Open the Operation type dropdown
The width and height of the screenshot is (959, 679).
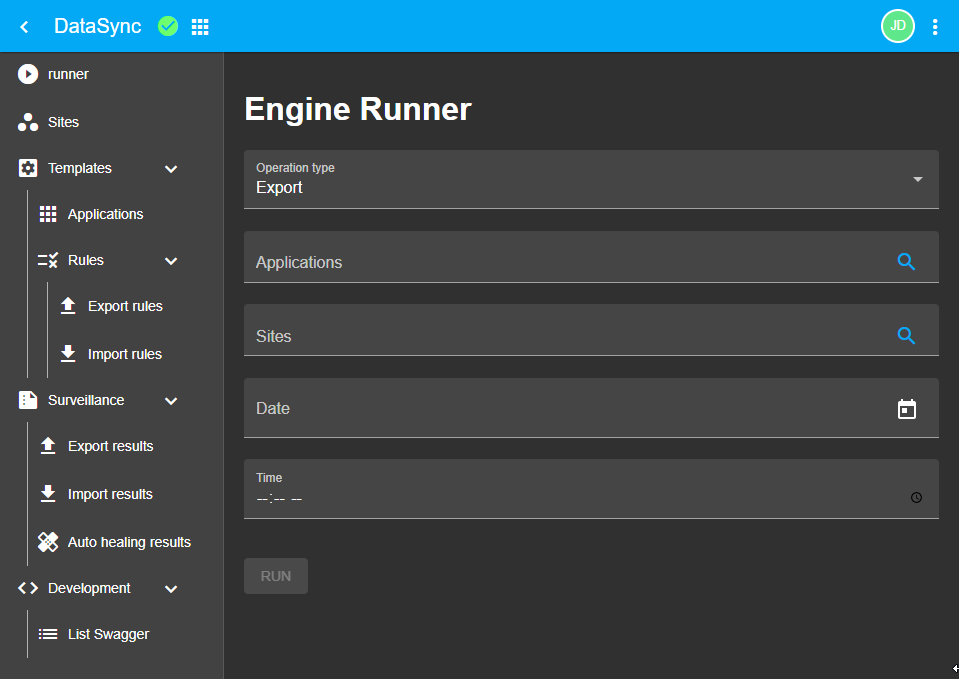(591, 180)
